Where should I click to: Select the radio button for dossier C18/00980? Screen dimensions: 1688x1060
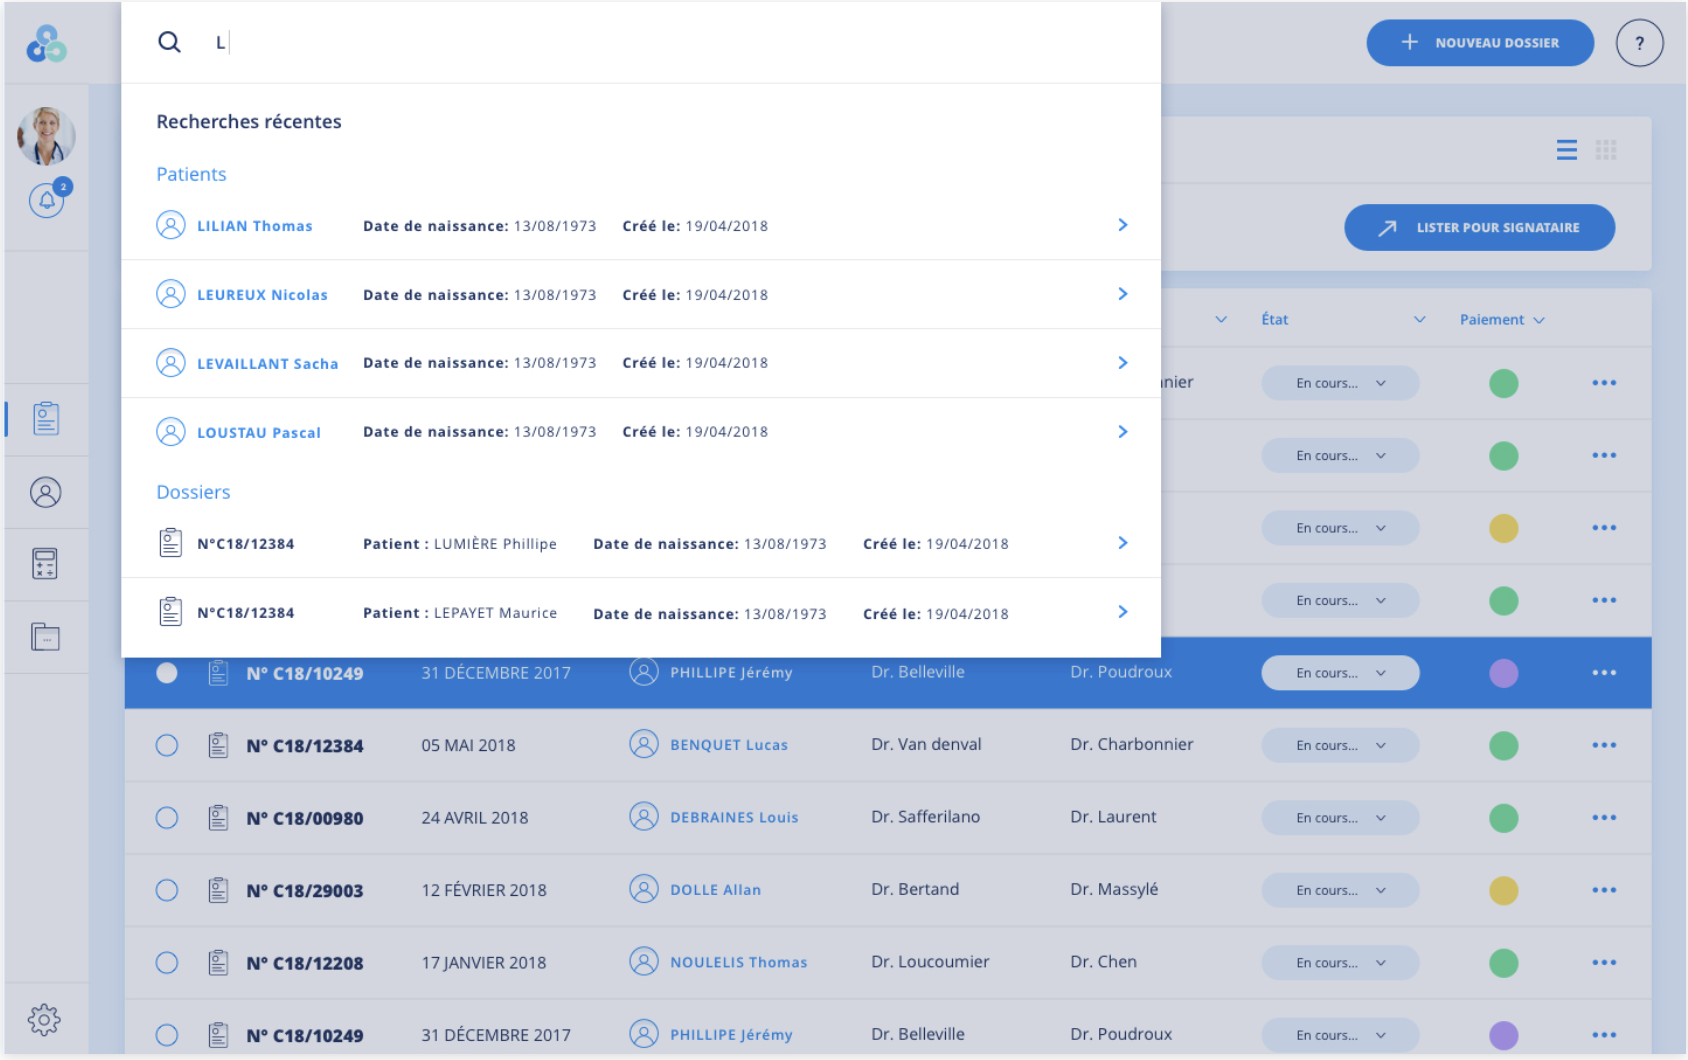tap(167, 817)
